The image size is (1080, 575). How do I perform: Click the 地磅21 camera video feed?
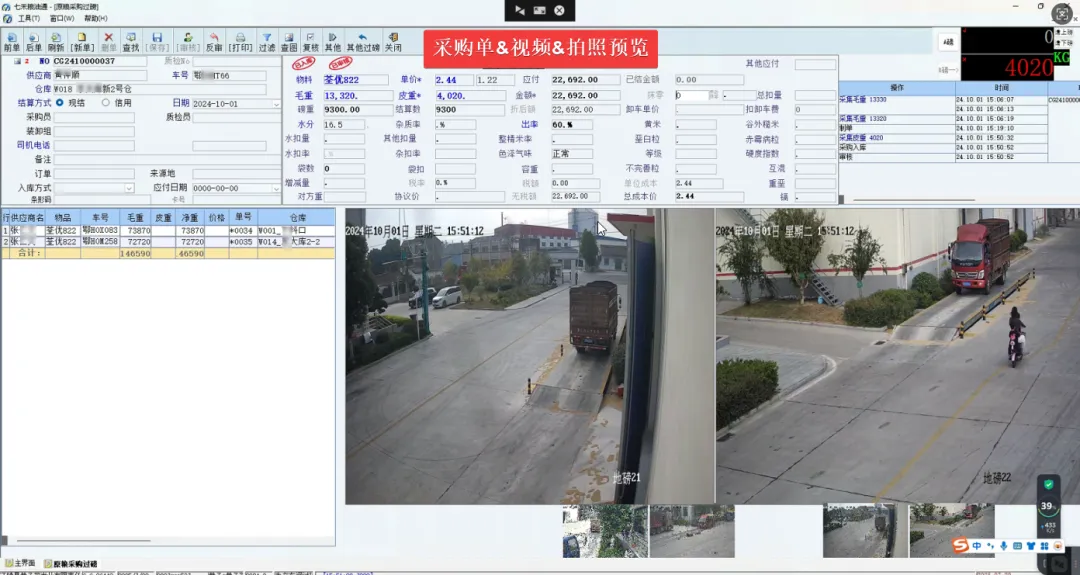(x=530, y=357)
